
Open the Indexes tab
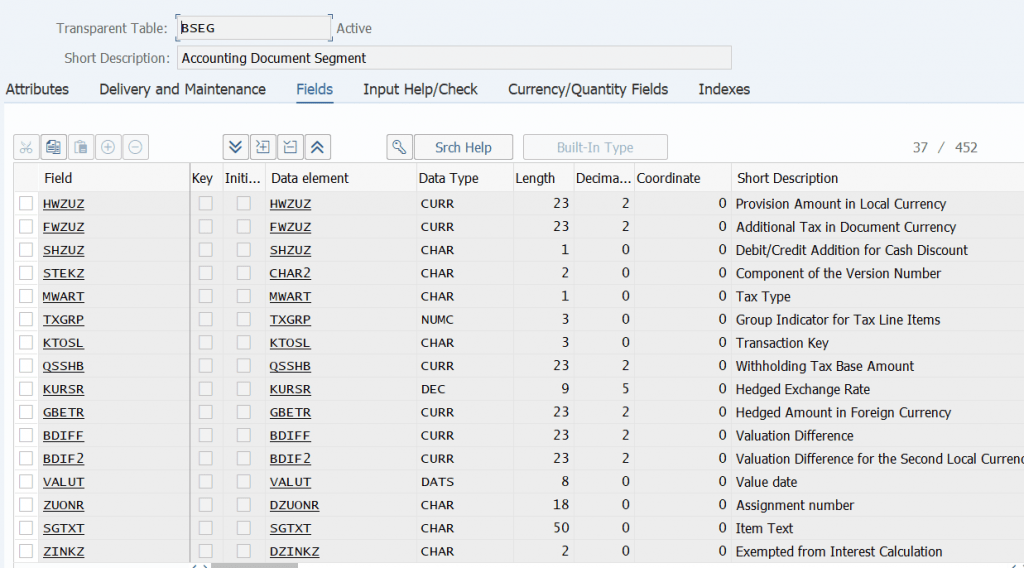724,89
